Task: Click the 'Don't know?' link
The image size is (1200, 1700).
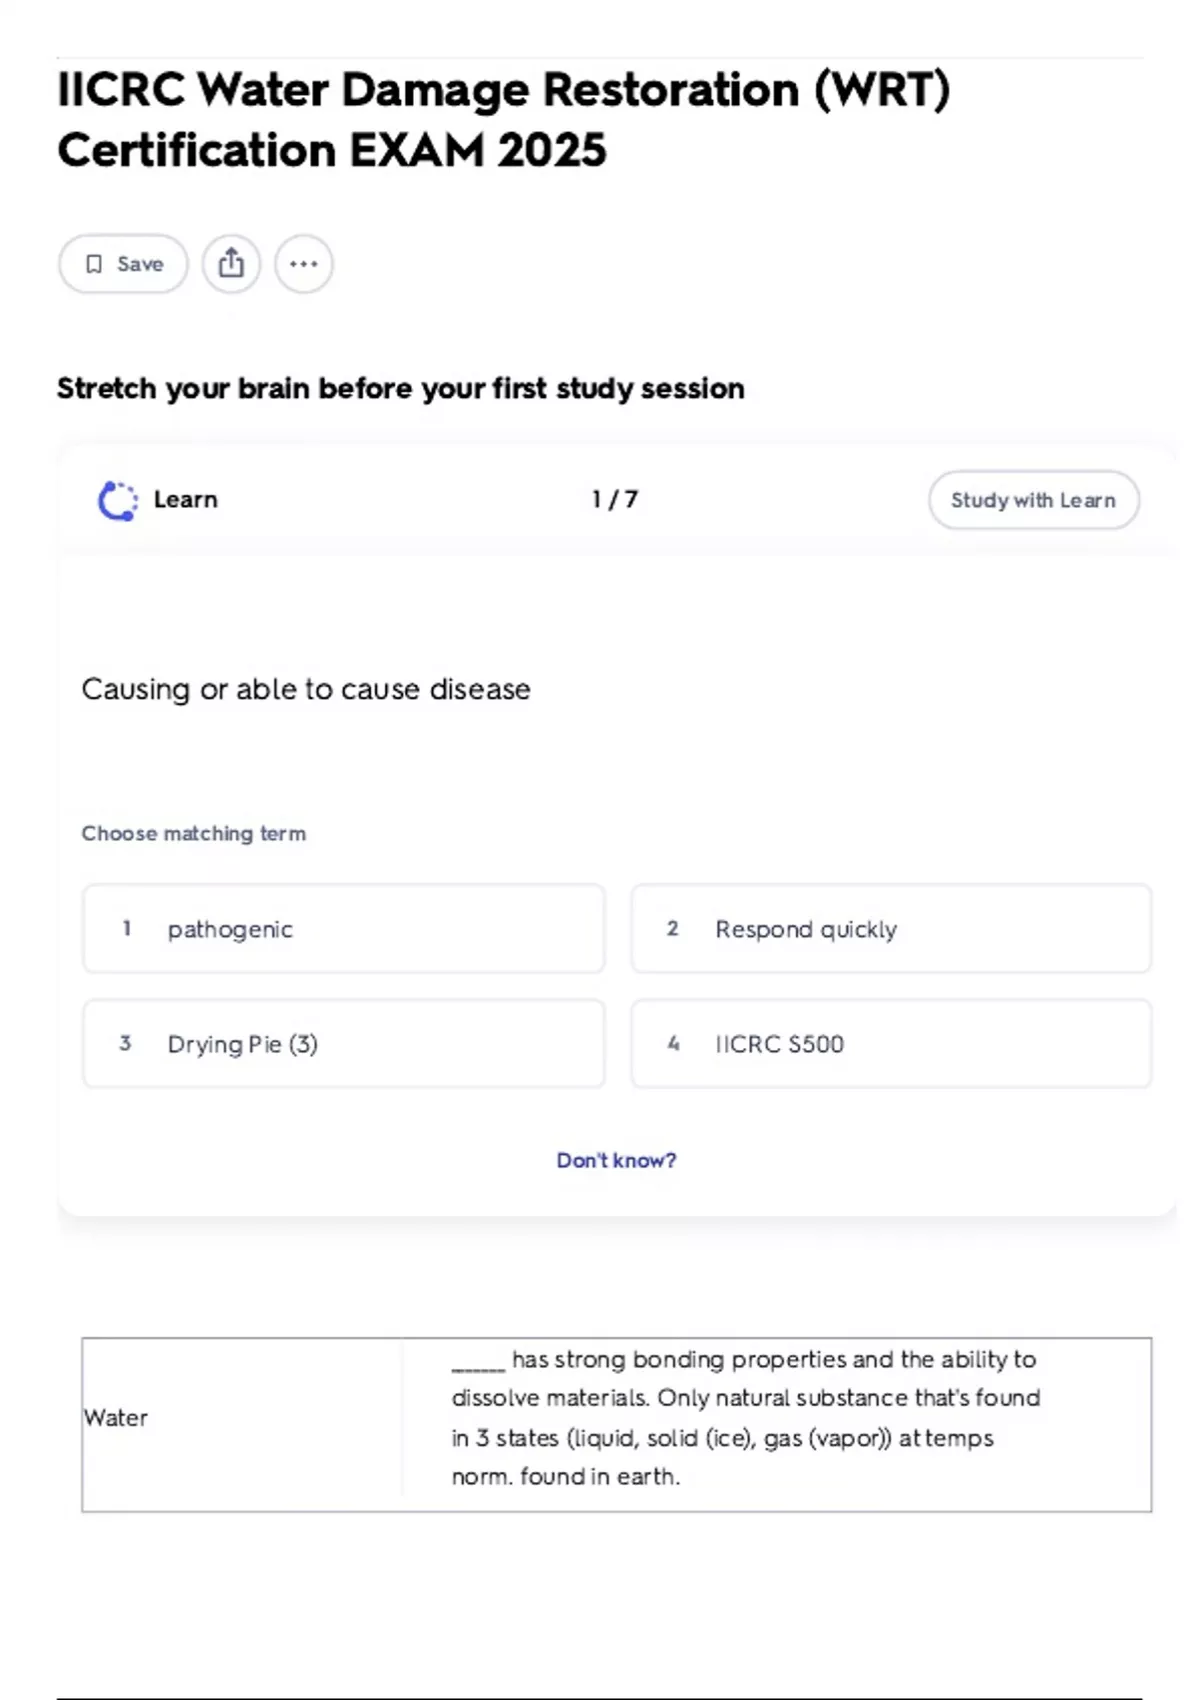Action: point(616,1160)
